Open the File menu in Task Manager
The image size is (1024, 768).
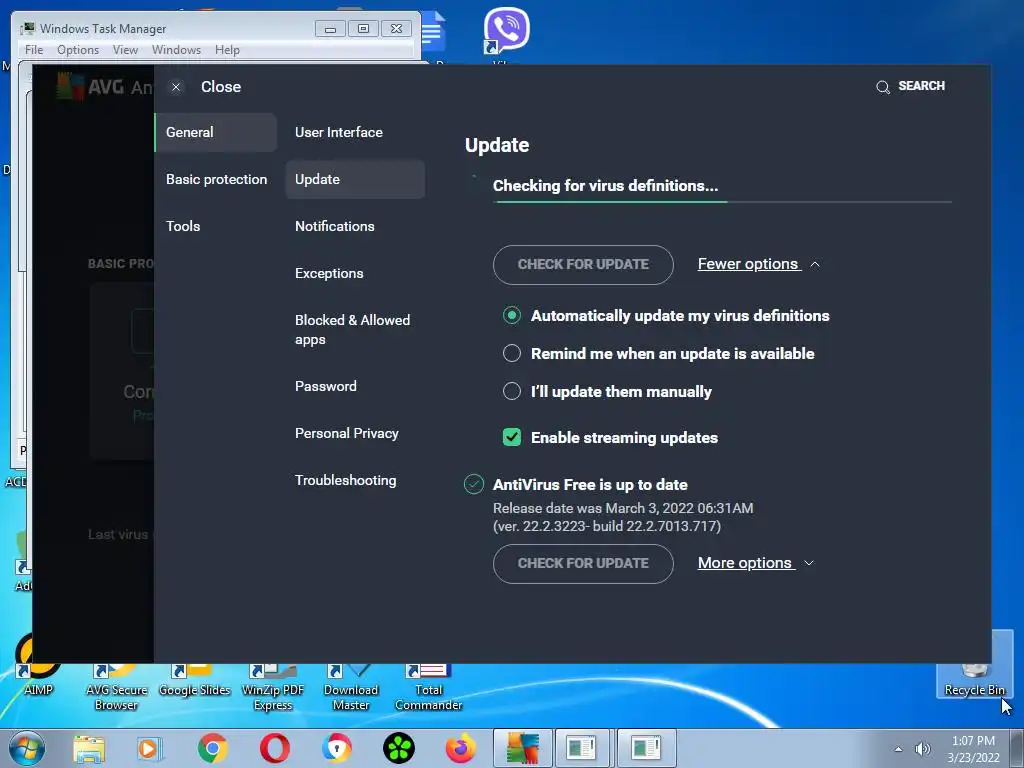click(34, 50)
